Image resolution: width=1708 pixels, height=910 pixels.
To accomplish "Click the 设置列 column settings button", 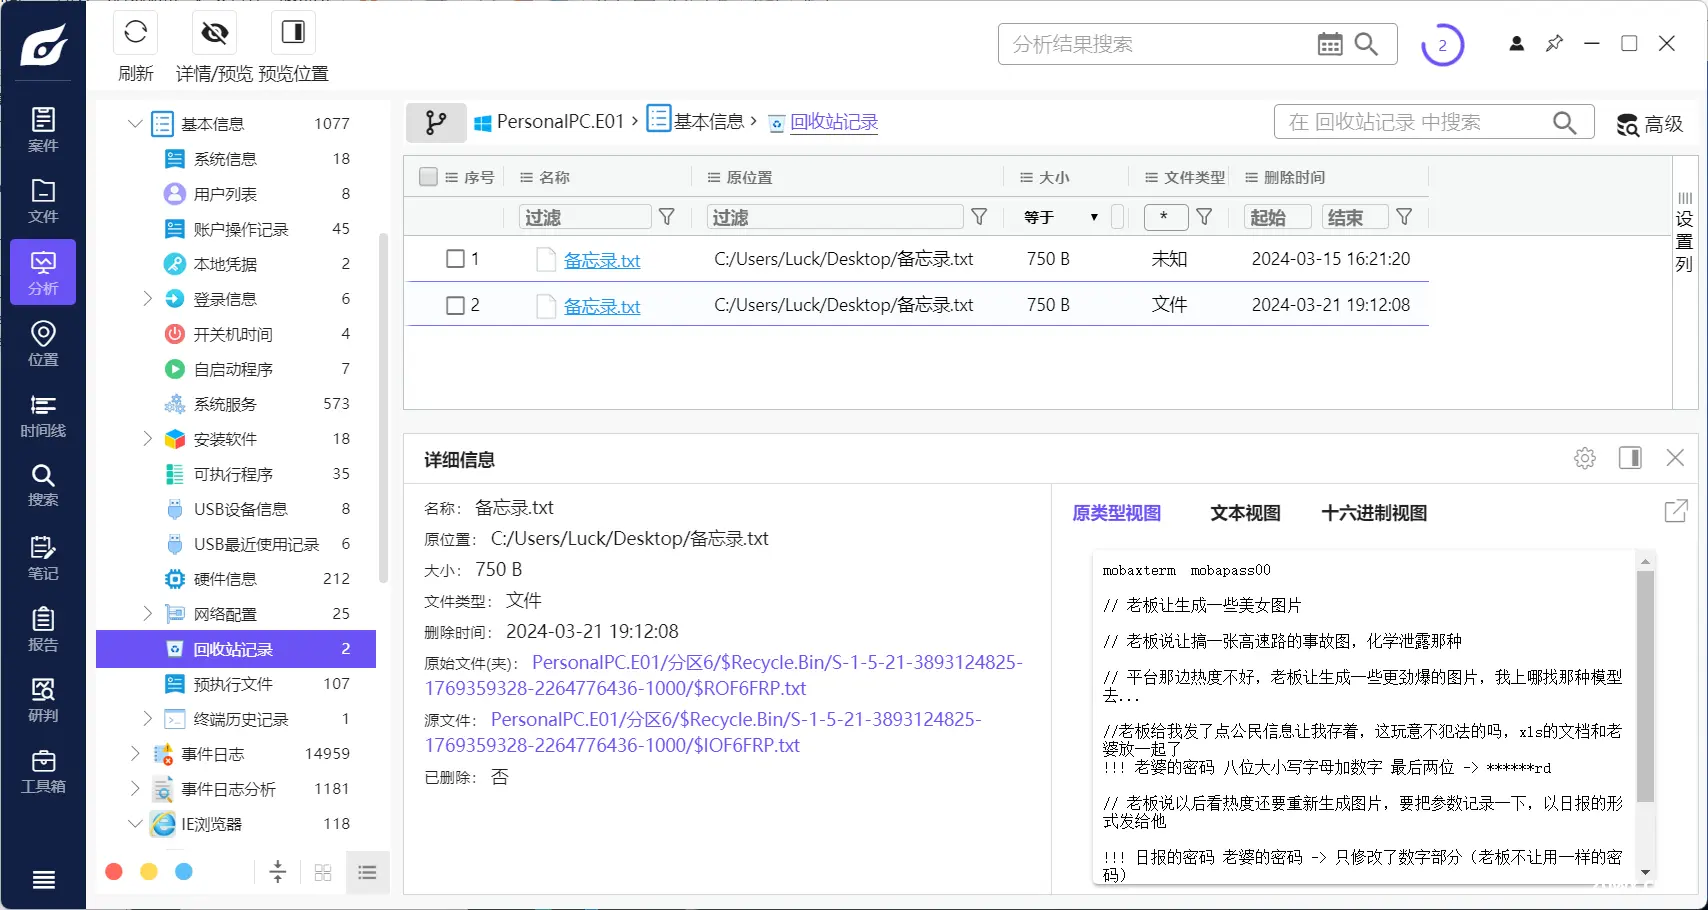I will pos(1684,232).
